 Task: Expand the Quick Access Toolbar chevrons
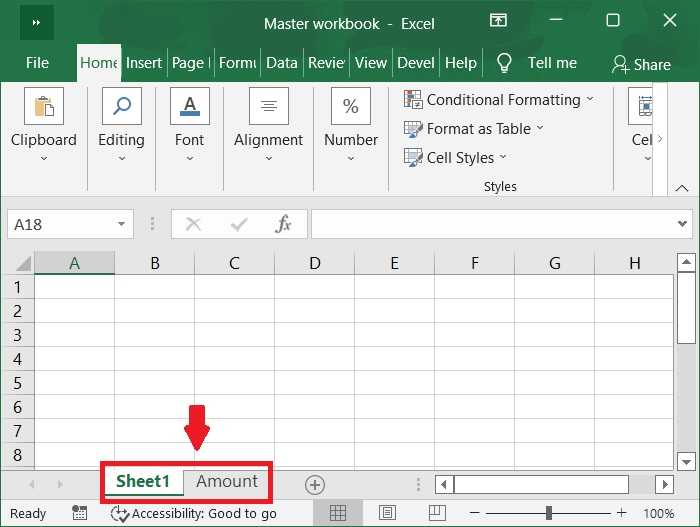point(37,22)
